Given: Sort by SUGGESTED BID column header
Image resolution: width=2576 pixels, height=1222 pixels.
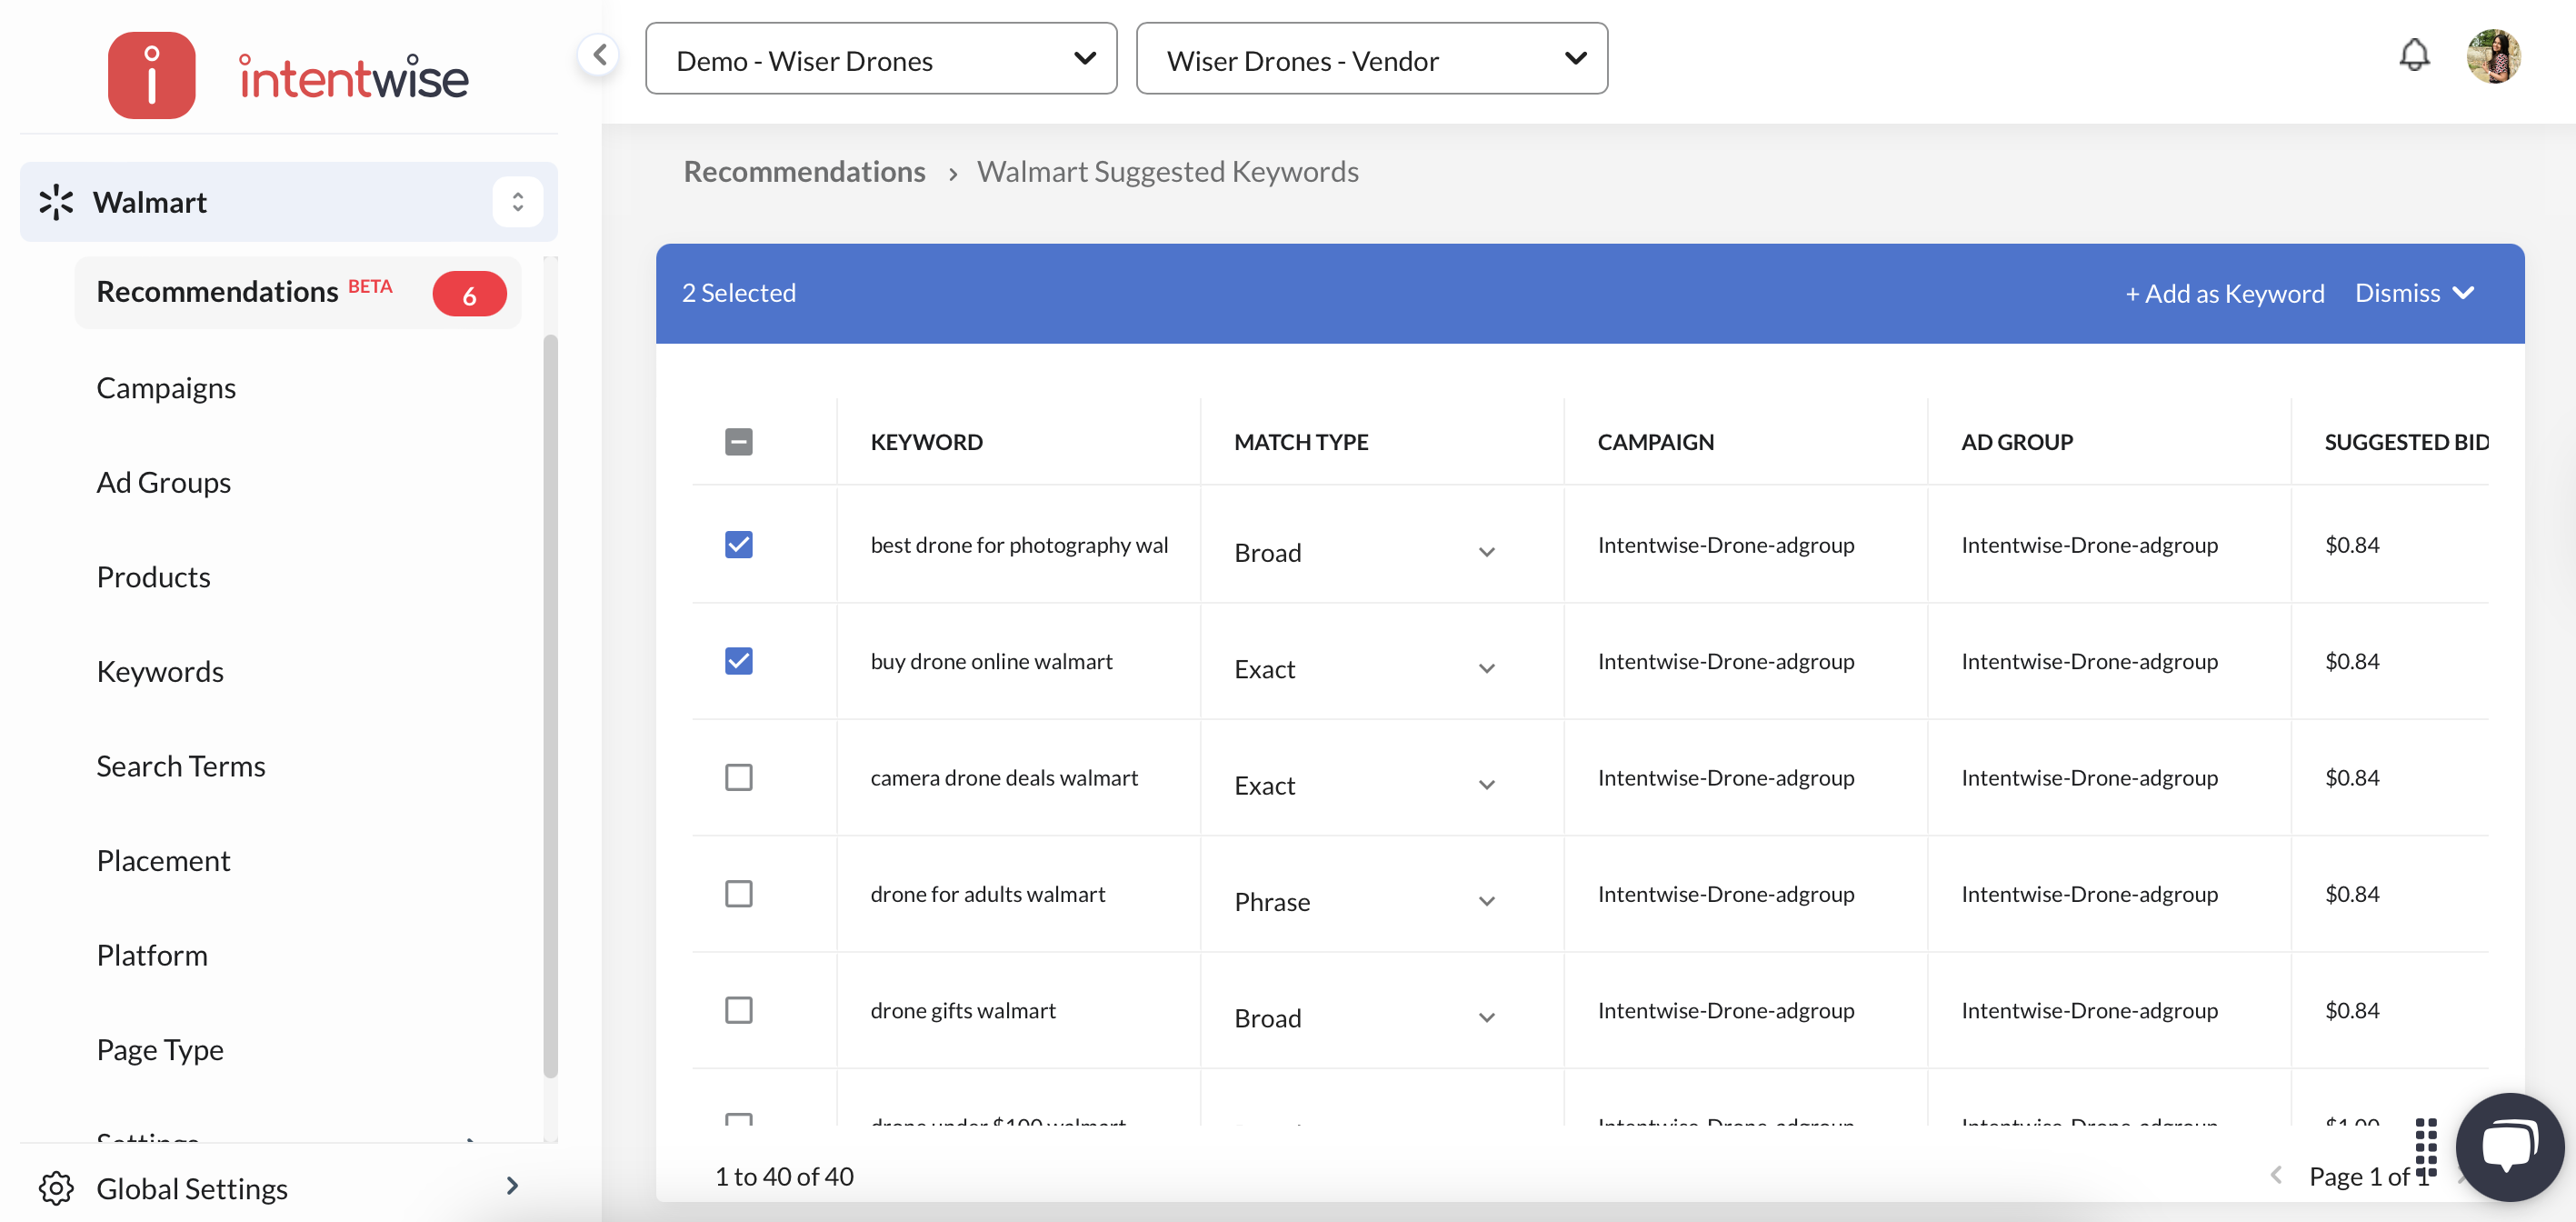Looking at the screenshot, I should (x=2406, y=442).
